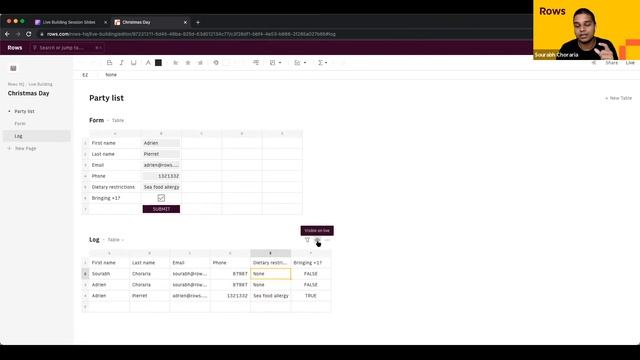Open the text color tool
The height and width of the screenshot is (360, 640).
148,63
